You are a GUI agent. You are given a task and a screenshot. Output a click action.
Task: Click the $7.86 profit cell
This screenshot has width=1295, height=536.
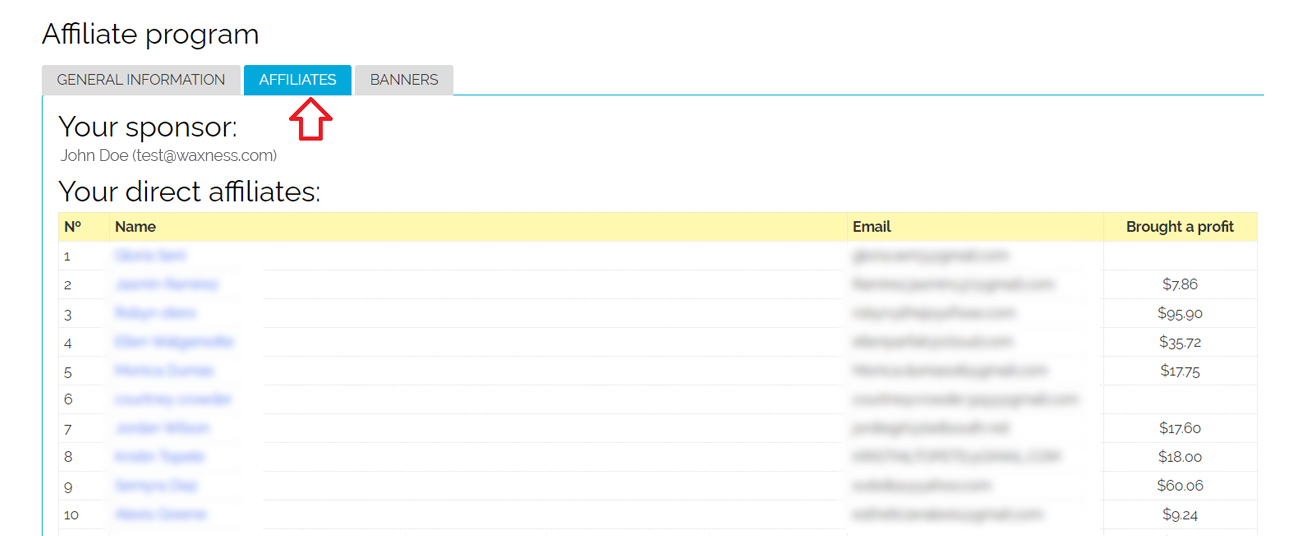point(1179,285)
